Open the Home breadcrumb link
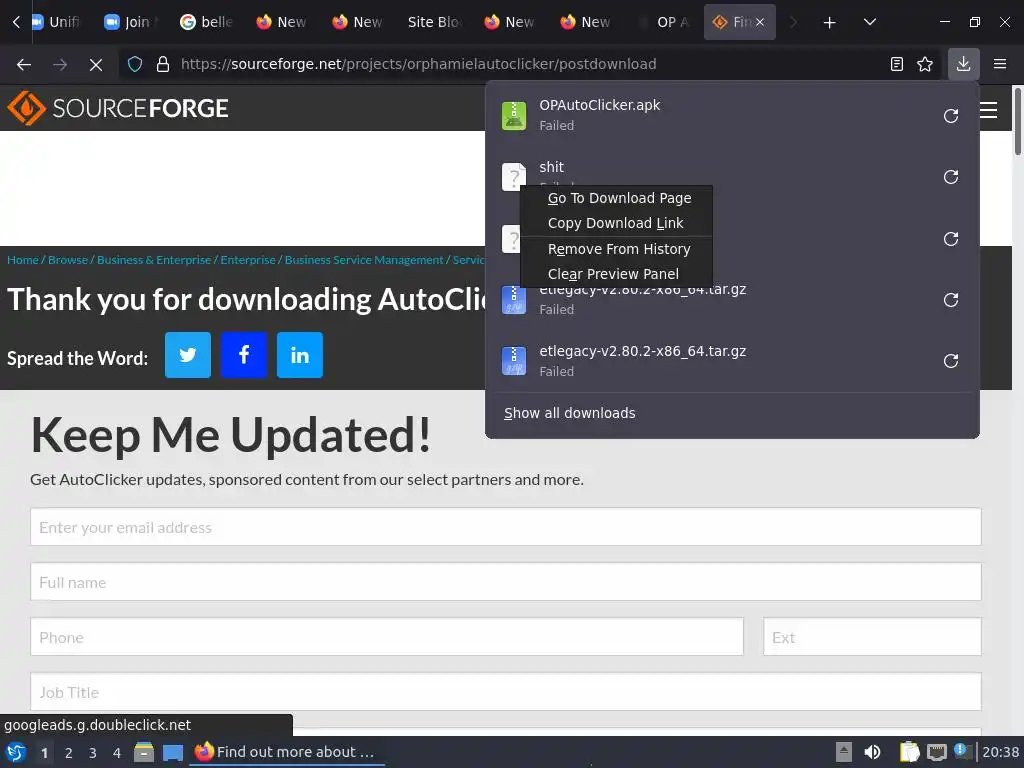Screen dimensions: 1024x768 [x=23, y=260]
